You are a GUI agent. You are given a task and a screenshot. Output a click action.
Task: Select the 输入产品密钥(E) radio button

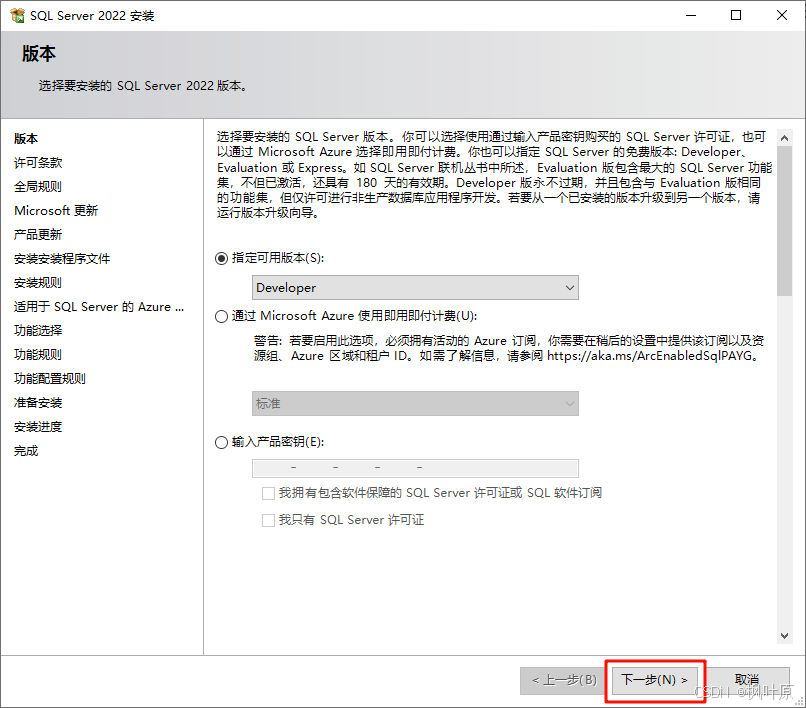pyautogui.click(x=221, y=442)
